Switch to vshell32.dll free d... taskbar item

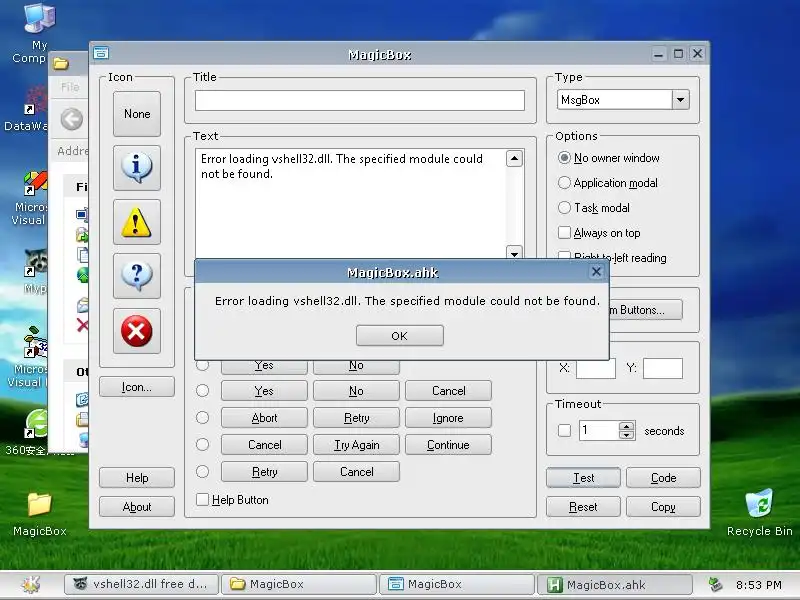[142, 584]
